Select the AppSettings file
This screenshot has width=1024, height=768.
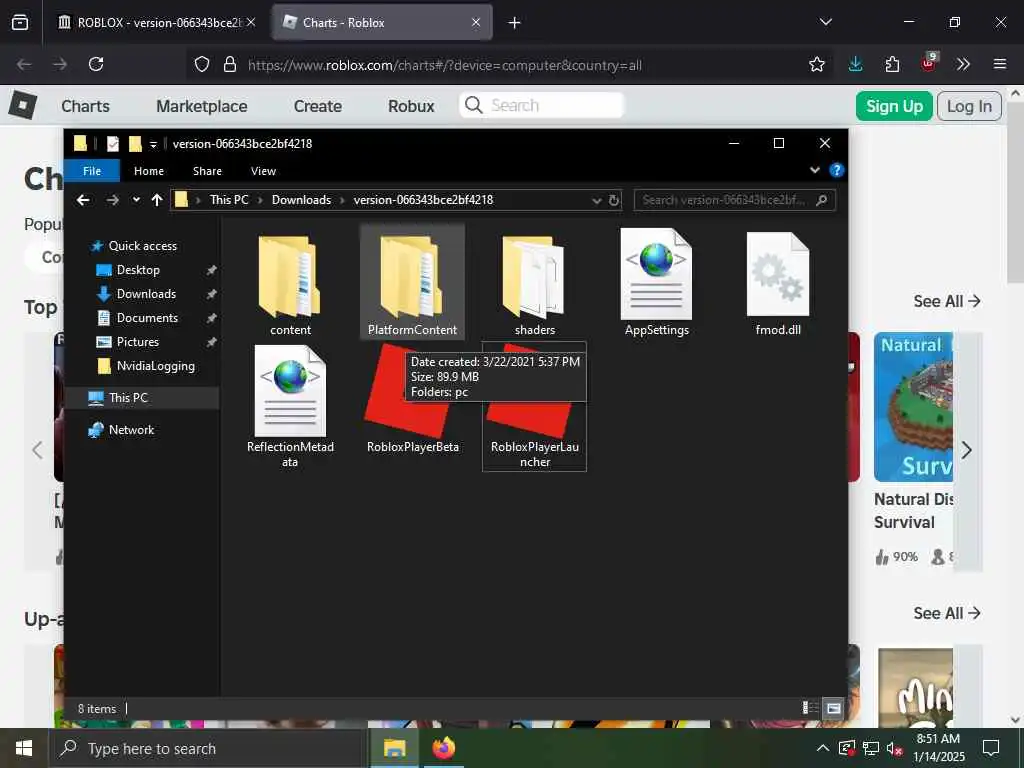pos(656,282)
